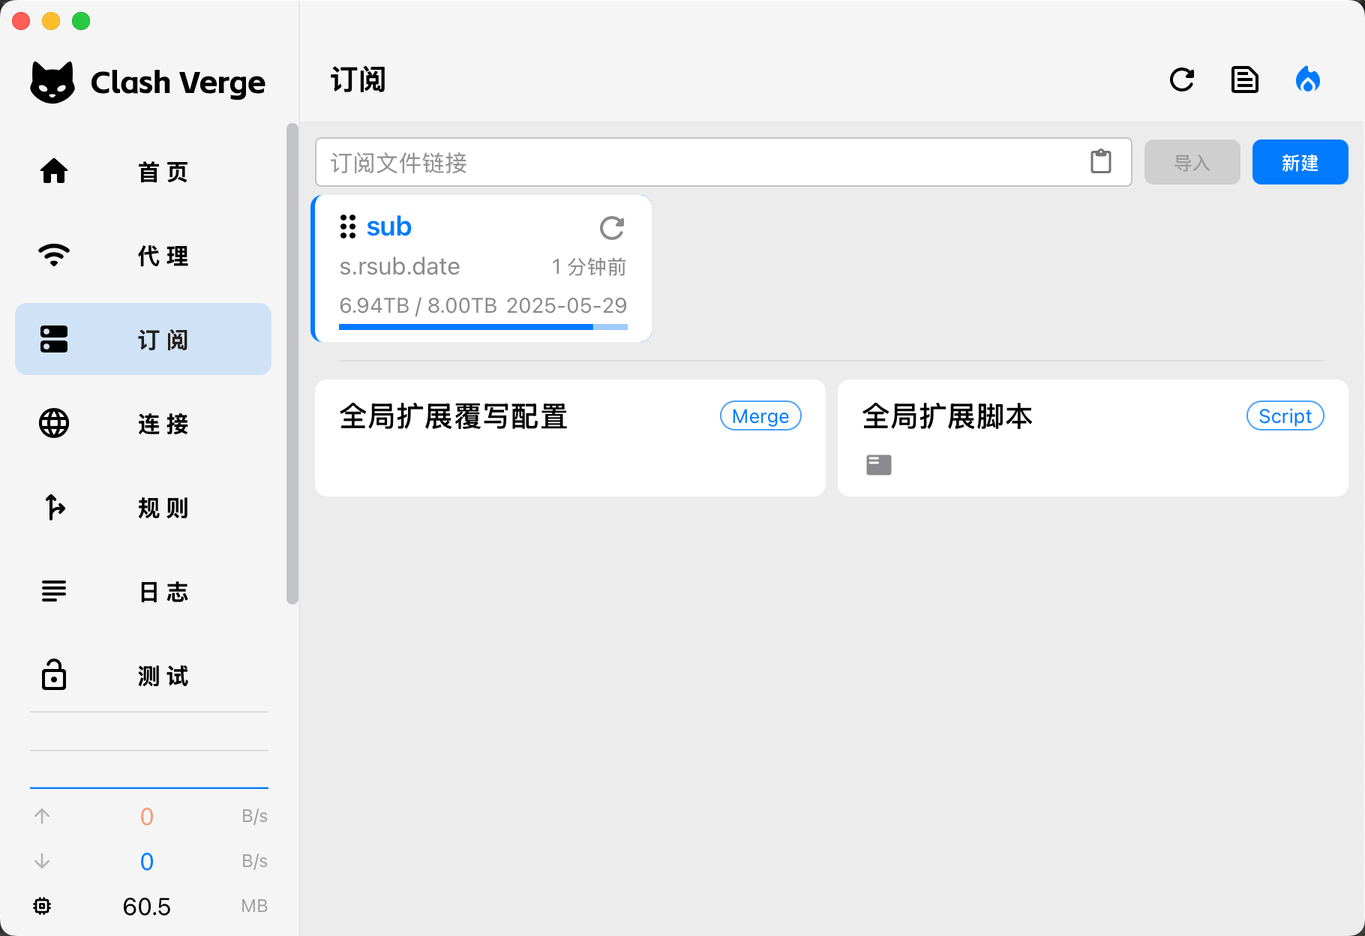The height and width of the screenshot is (936, 1365).
Task: Go to 首页 home page
Action: click(143, 172)
